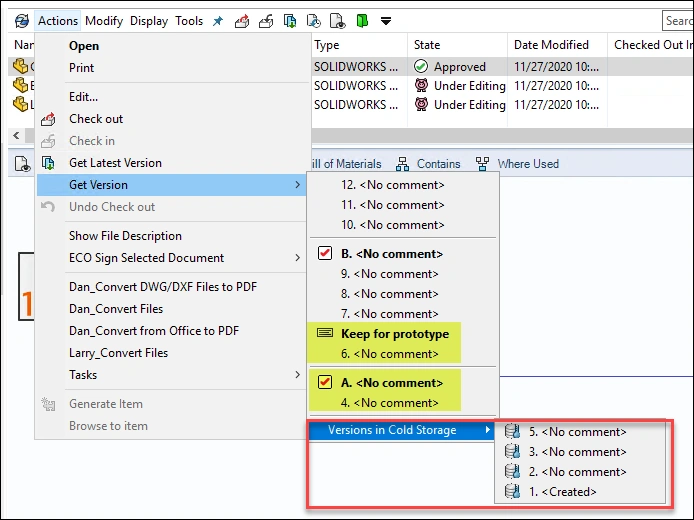Select revision B. <No comment>
This screenshot has height=520, width=694.
pyautogui.click(x=392, y=254)
